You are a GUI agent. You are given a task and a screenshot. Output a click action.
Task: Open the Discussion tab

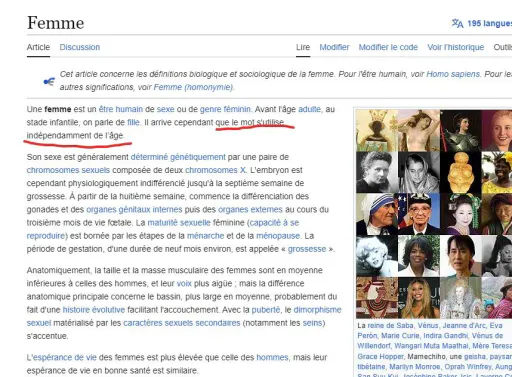(80, 47)
